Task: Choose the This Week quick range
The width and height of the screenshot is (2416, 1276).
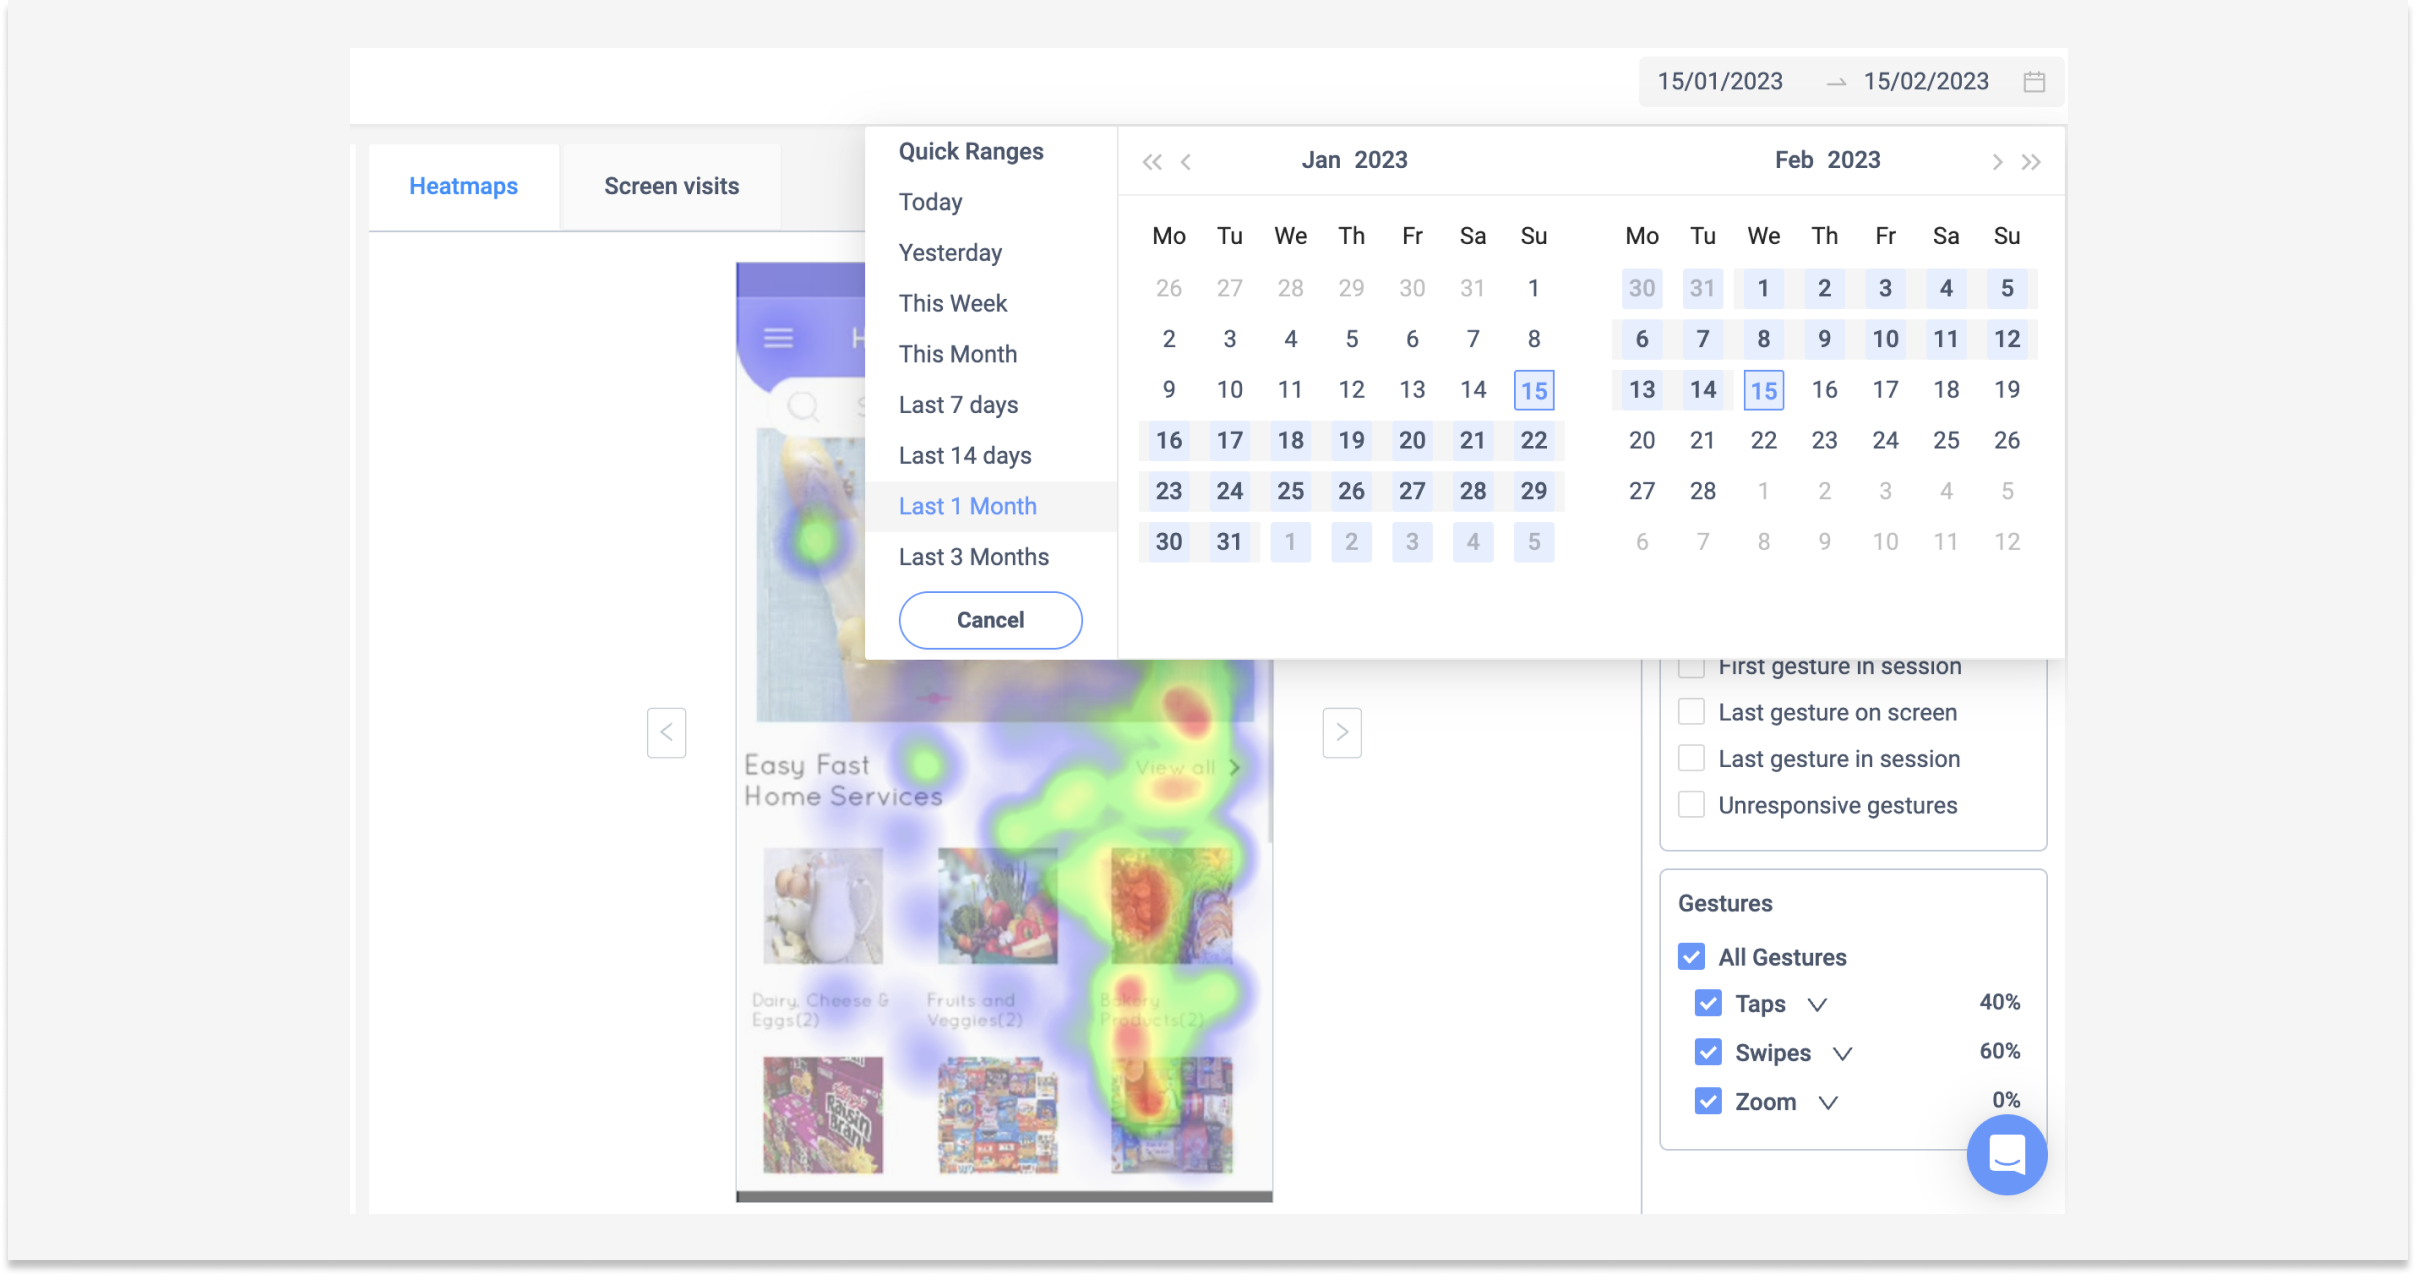Action: [952, 303]
